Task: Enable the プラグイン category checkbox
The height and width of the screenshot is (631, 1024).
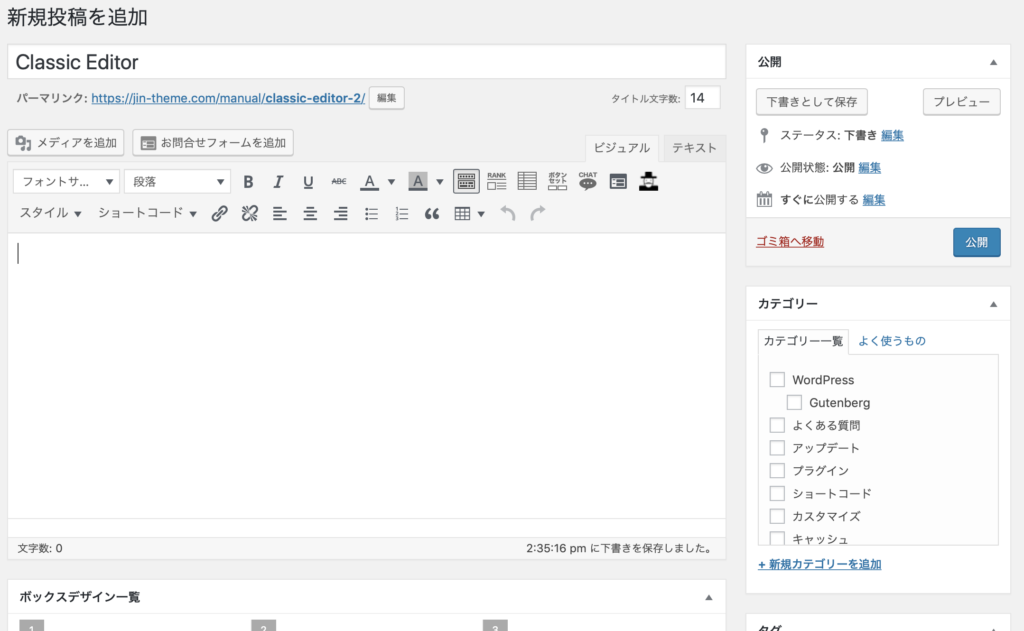Action: 777,471
